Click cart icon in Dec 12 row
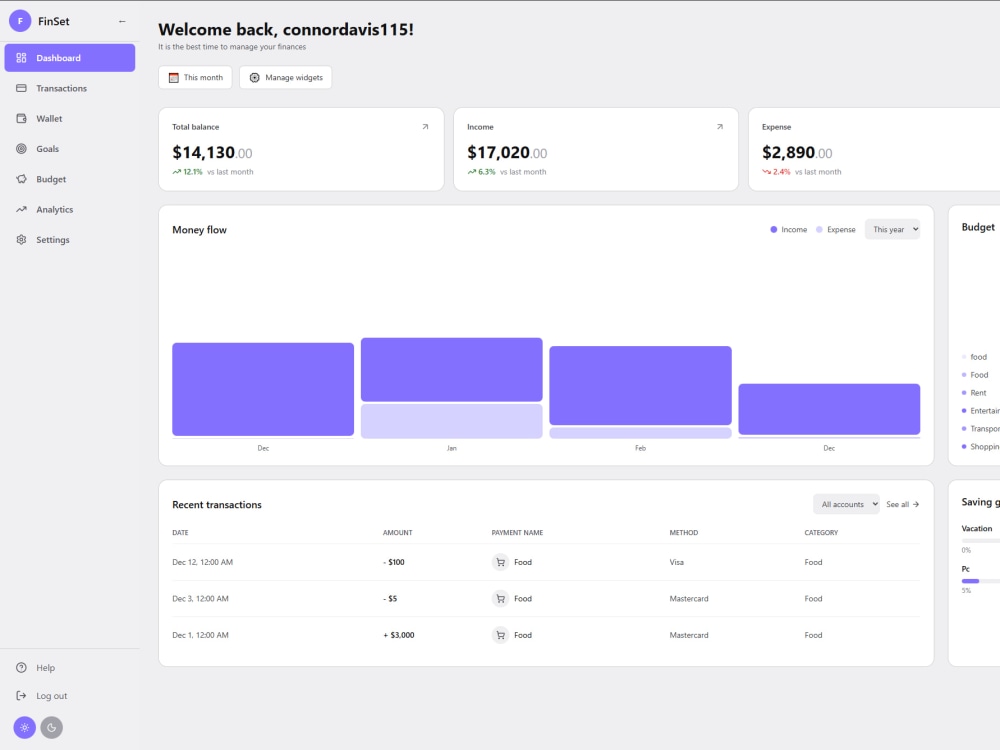 (501, 562)
